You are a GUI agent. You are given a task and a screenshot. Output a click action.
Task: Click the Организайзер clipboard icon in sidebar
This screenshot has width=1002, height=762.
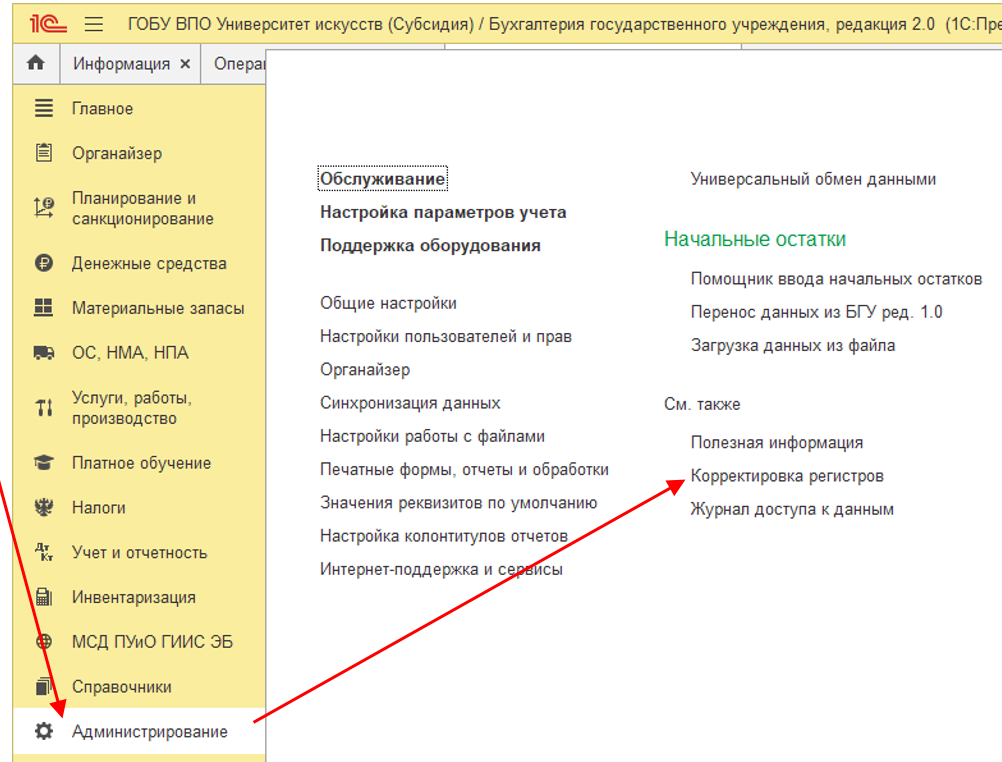tap(43, 153)
